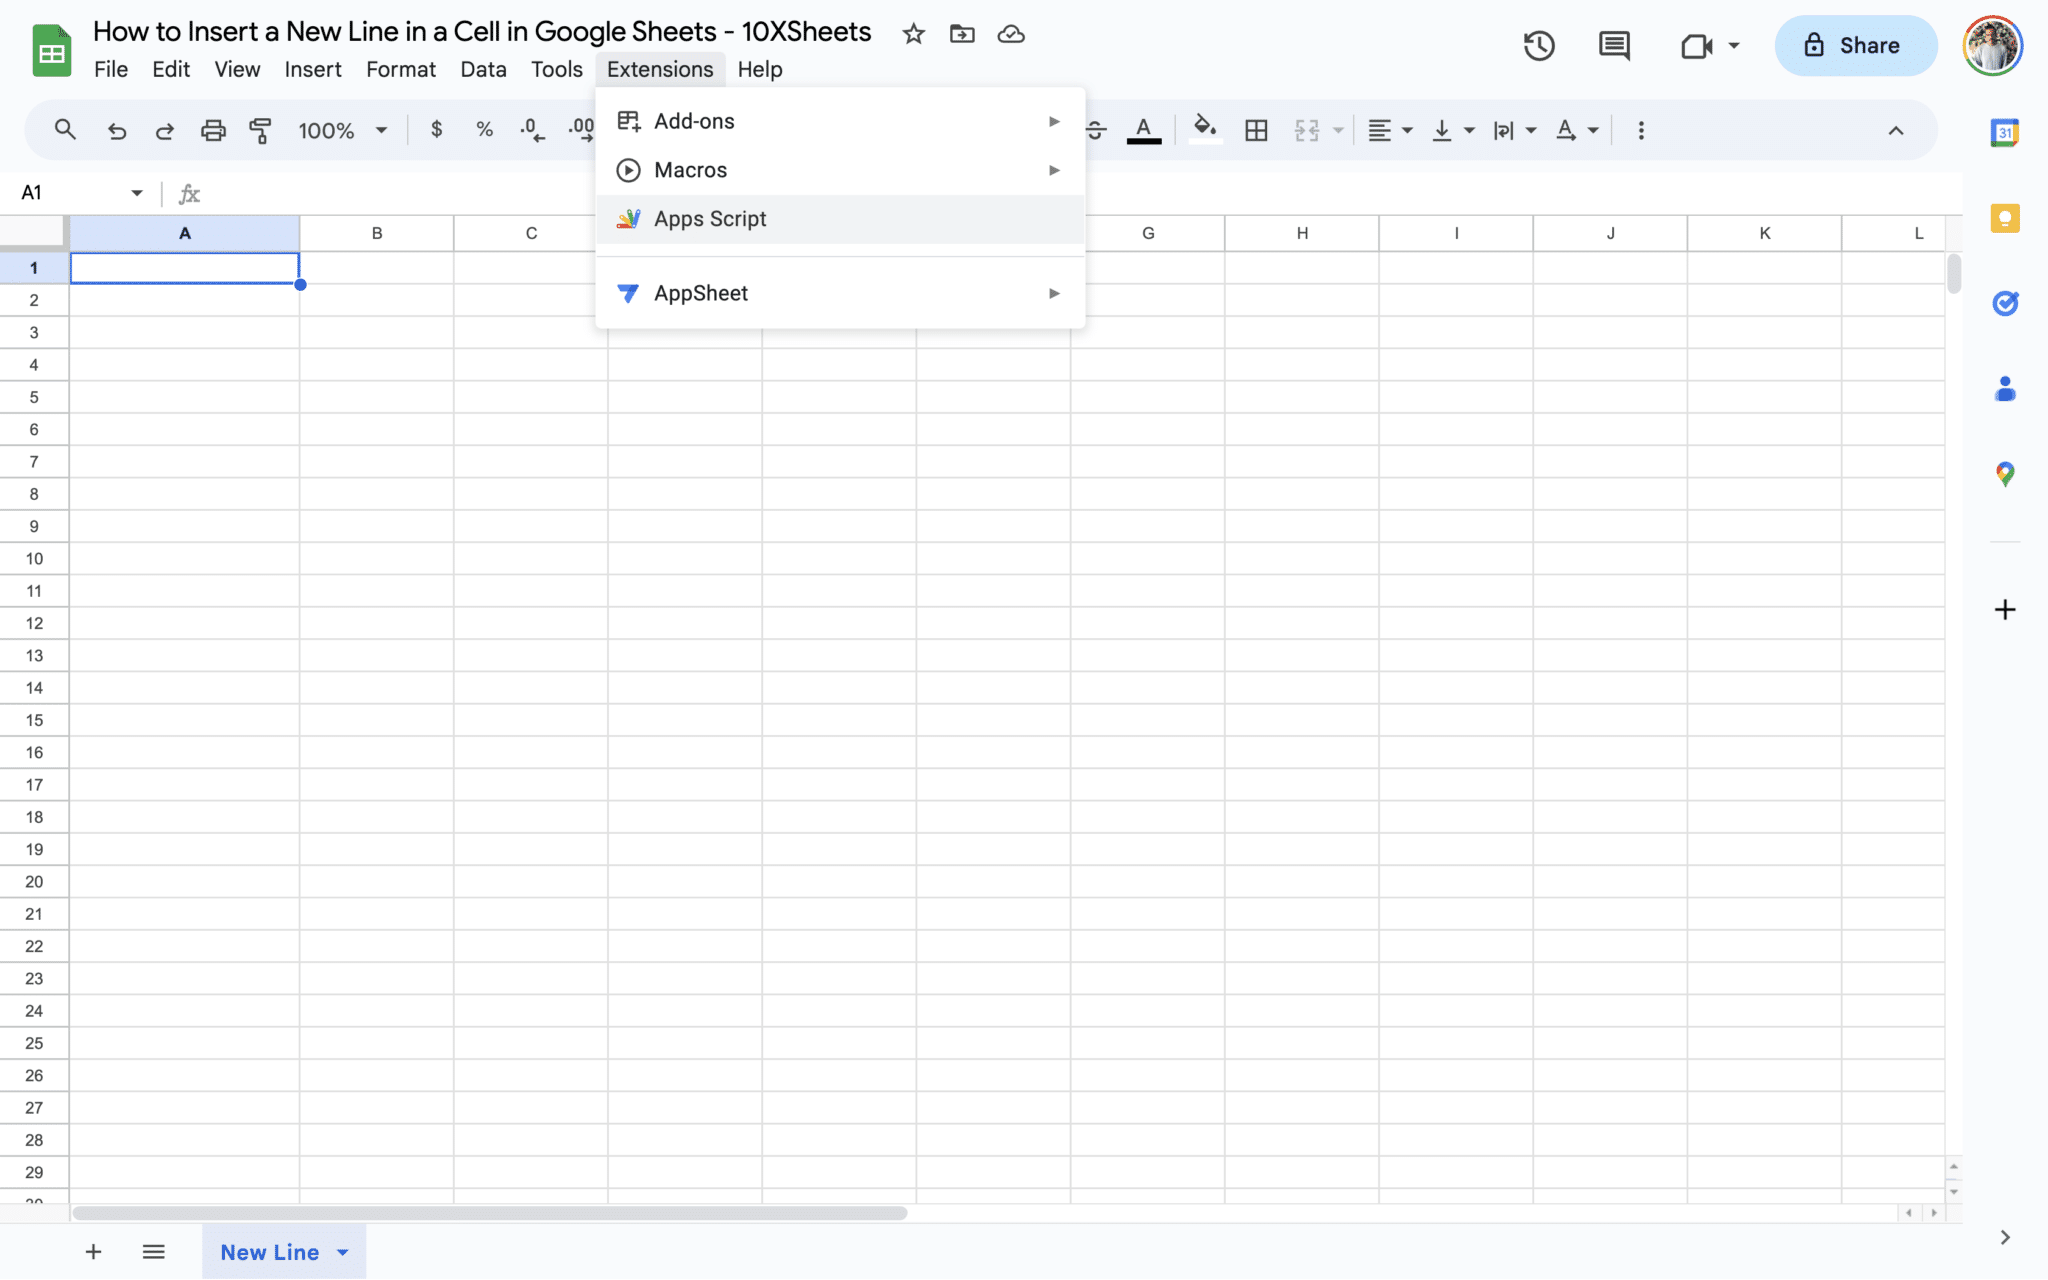Open text wrapping dropdown
The image size is (2048, 1280).
1515,130
